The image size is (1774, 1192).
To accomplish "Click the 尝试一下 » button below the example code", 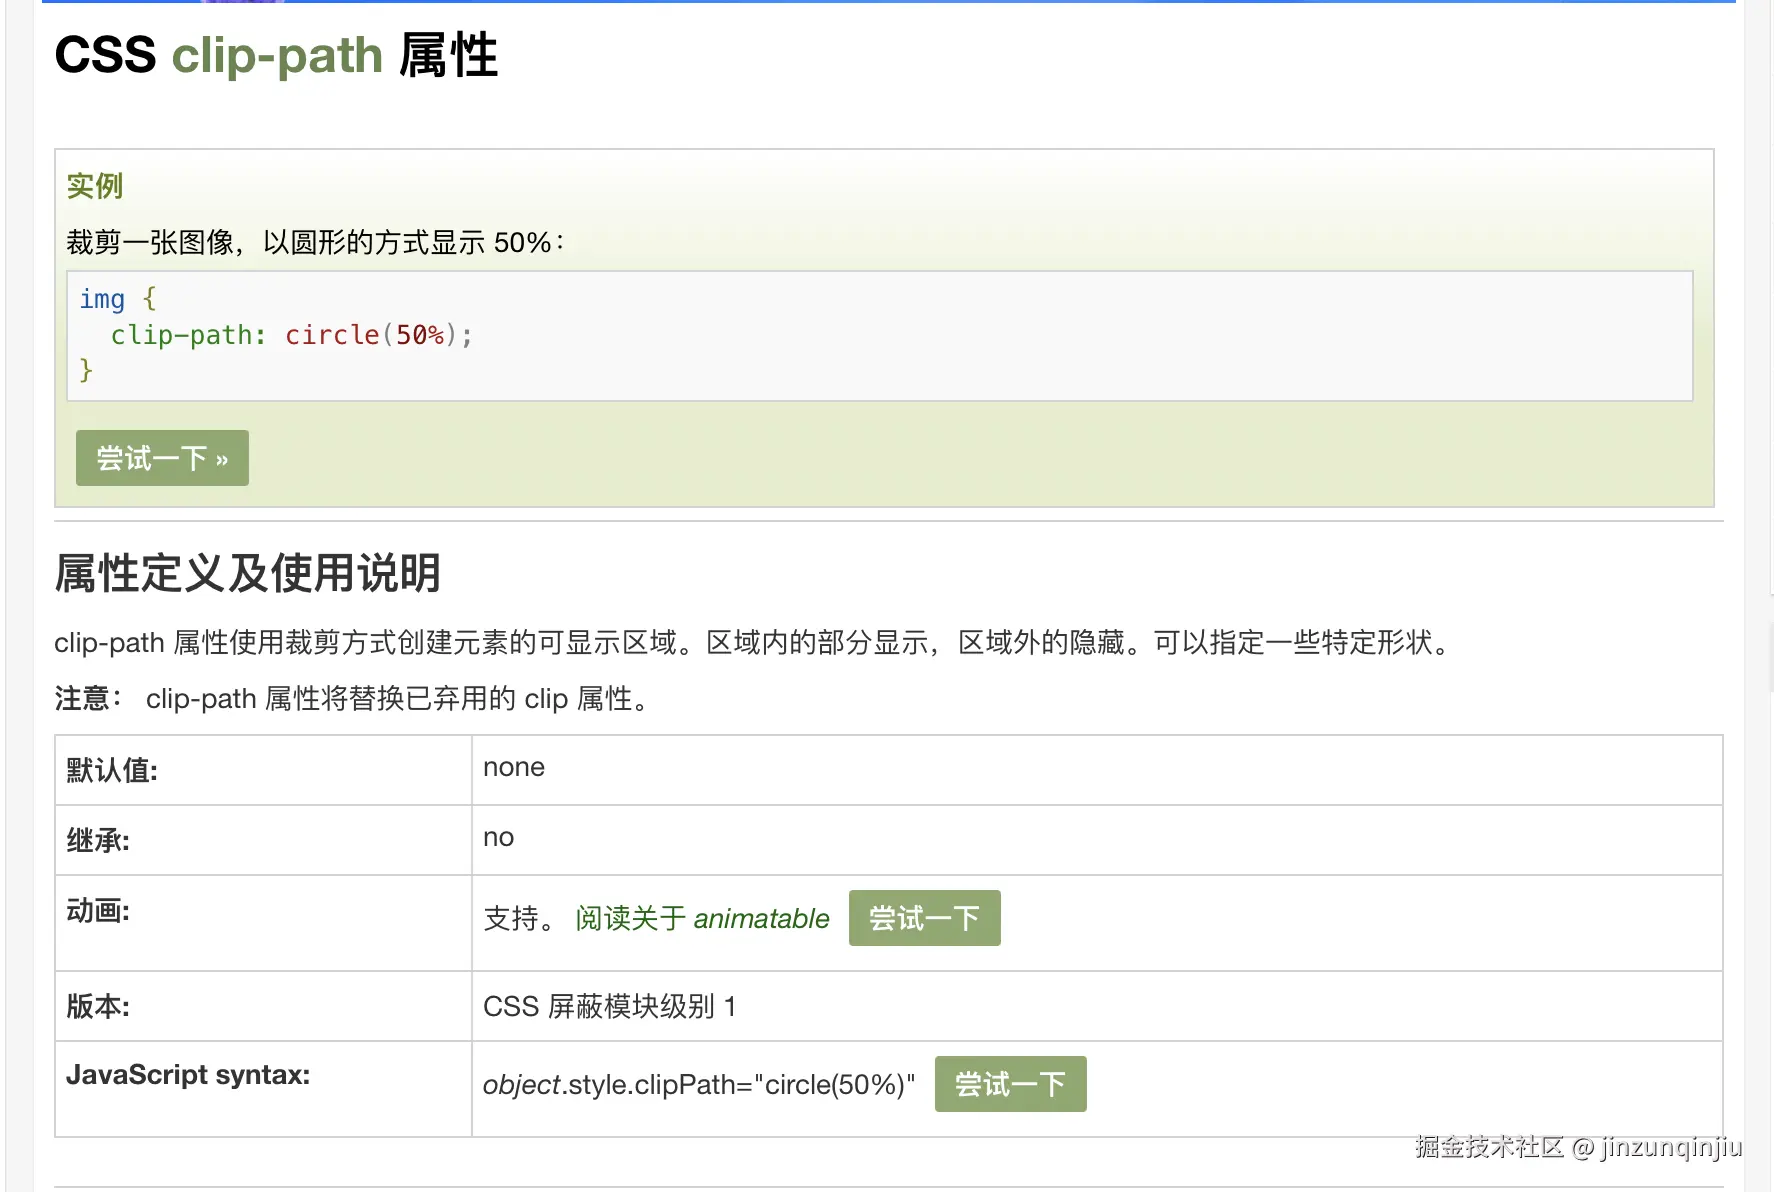I will coord(161,458).
